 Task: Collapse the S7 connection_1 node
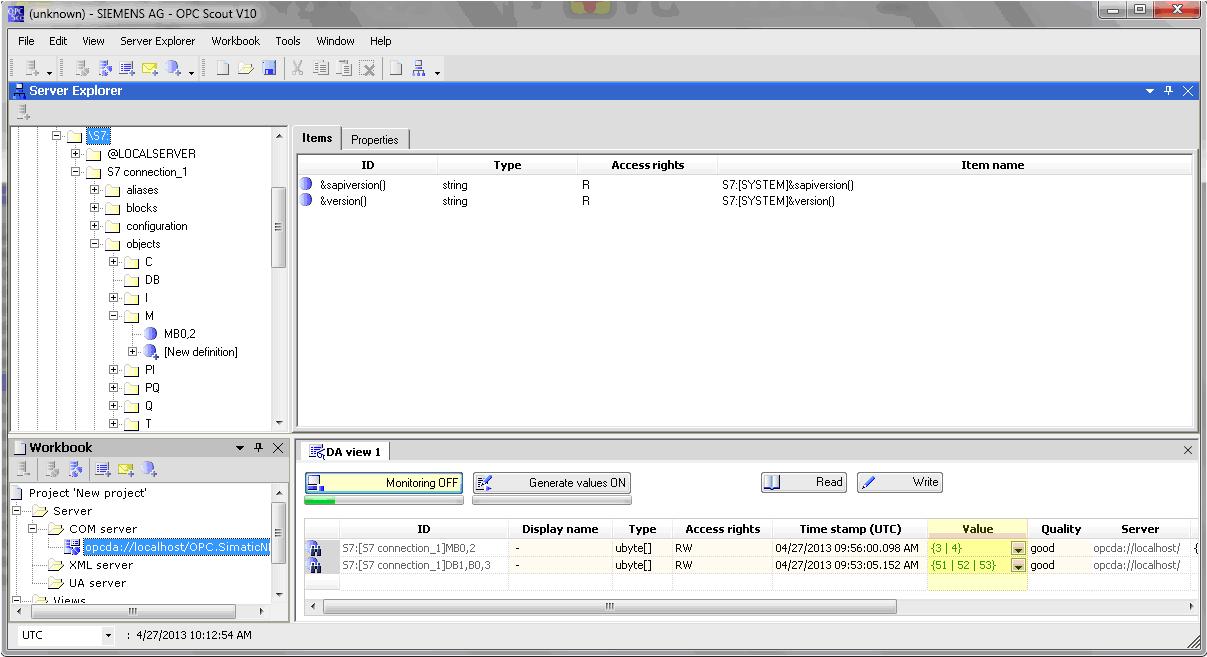click(x=76, y=172)
